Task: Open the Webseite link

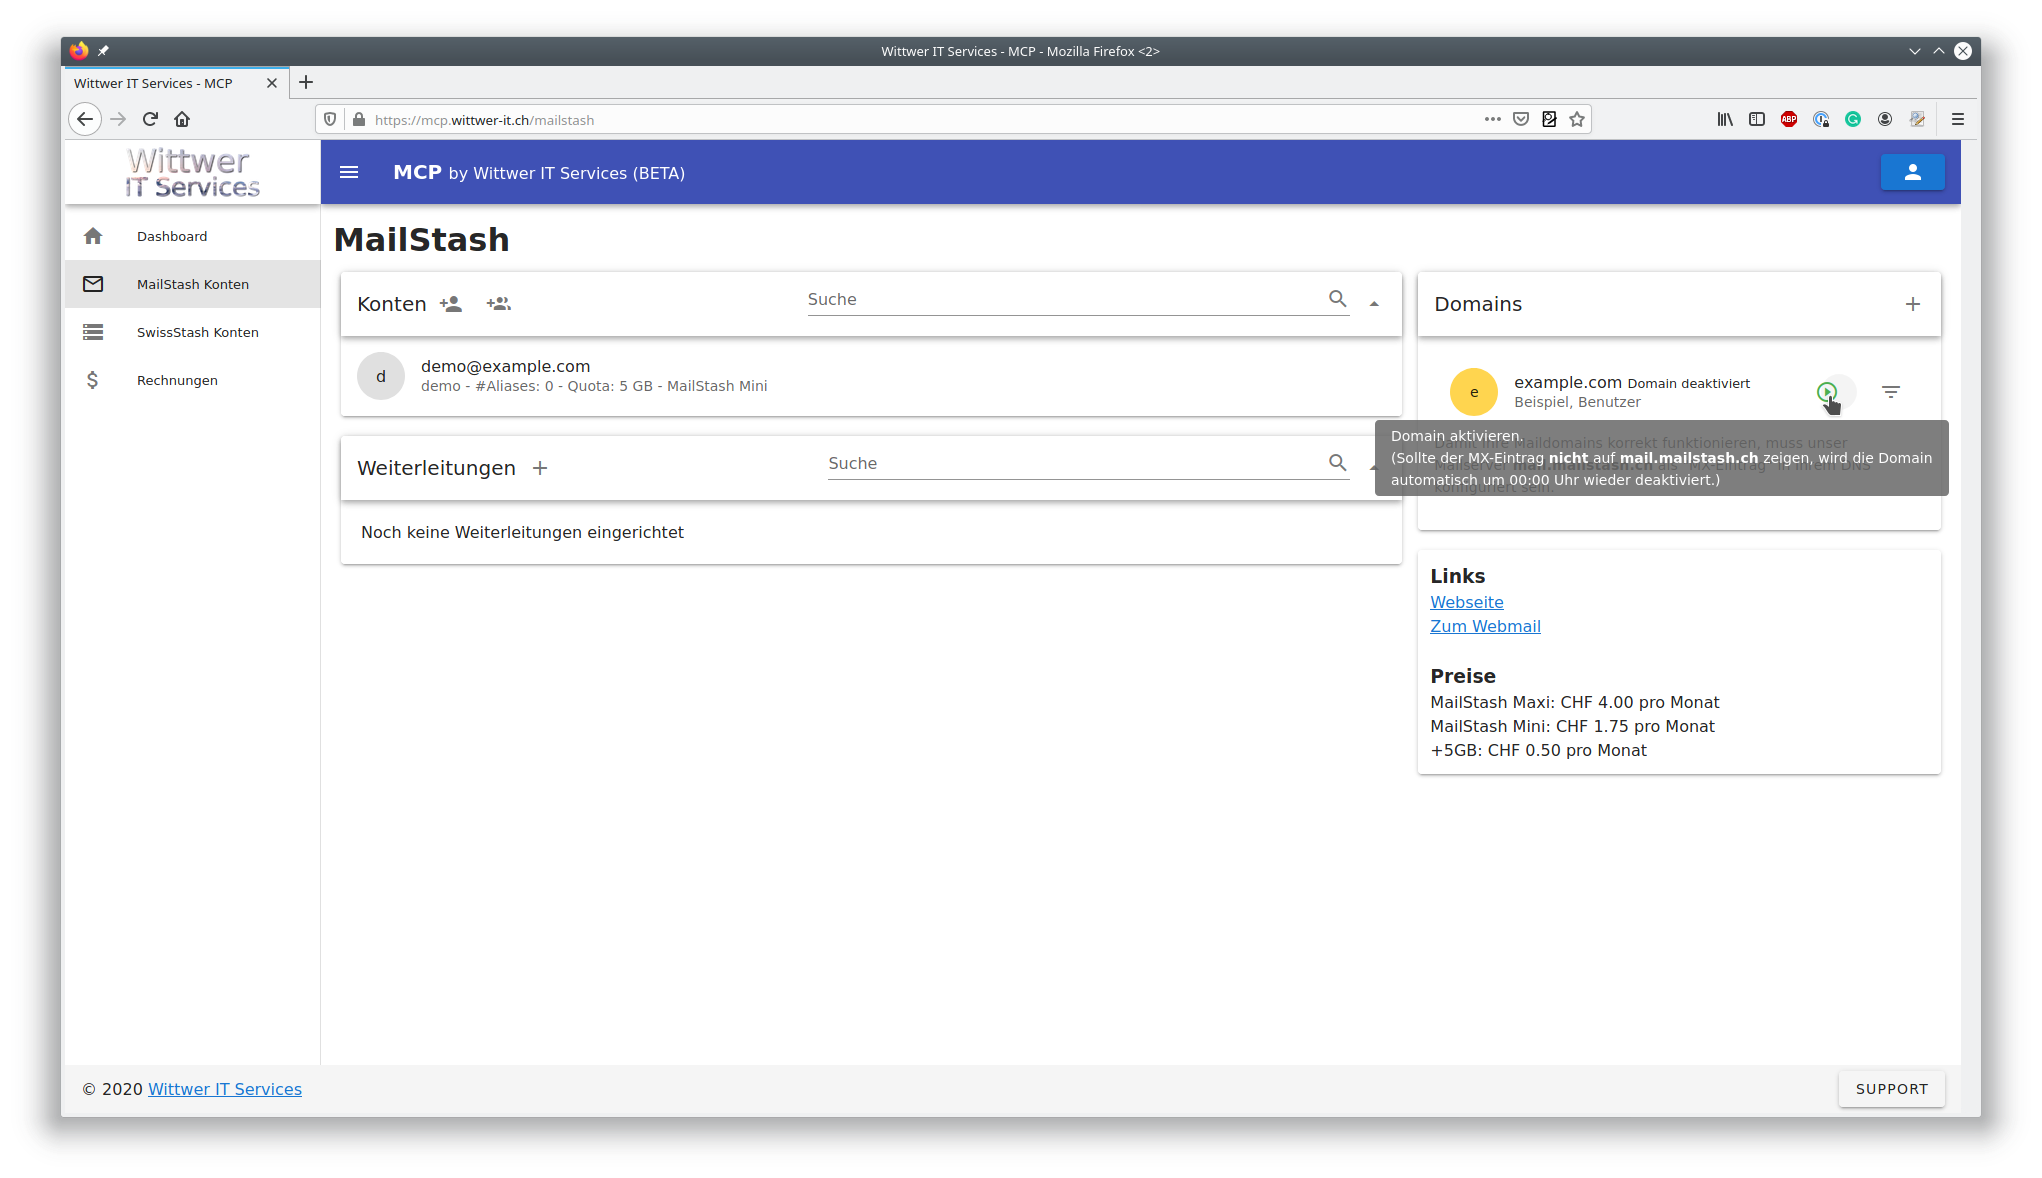Action: pos(1466,602)
